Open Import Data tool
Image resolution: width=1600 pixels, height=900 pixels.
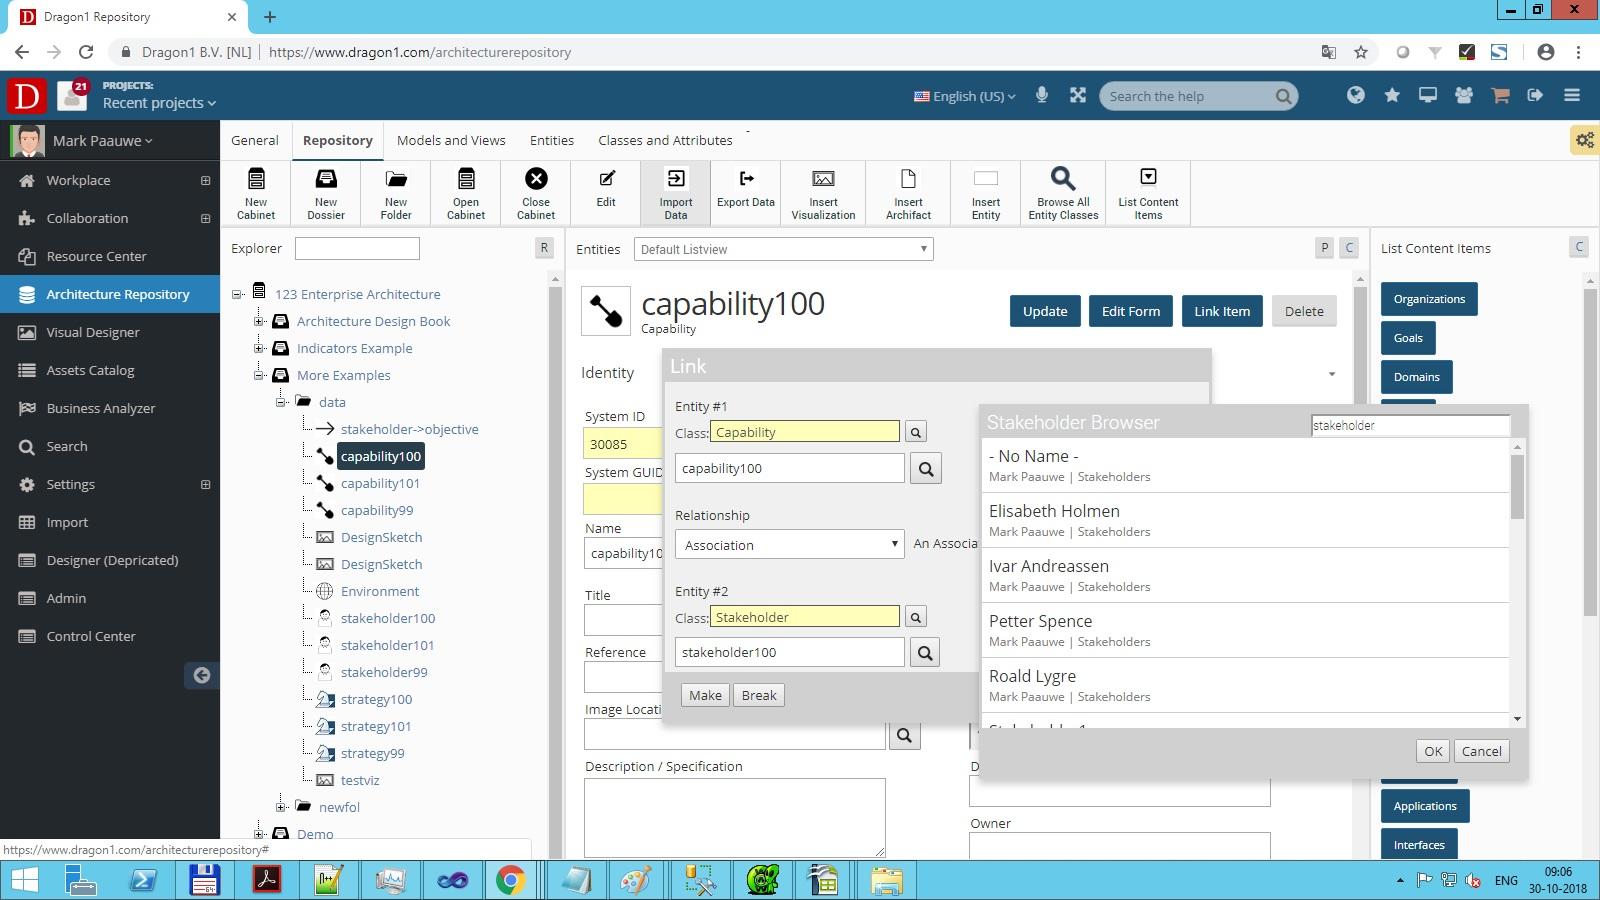pyautogui.click(x=676, y=192)
